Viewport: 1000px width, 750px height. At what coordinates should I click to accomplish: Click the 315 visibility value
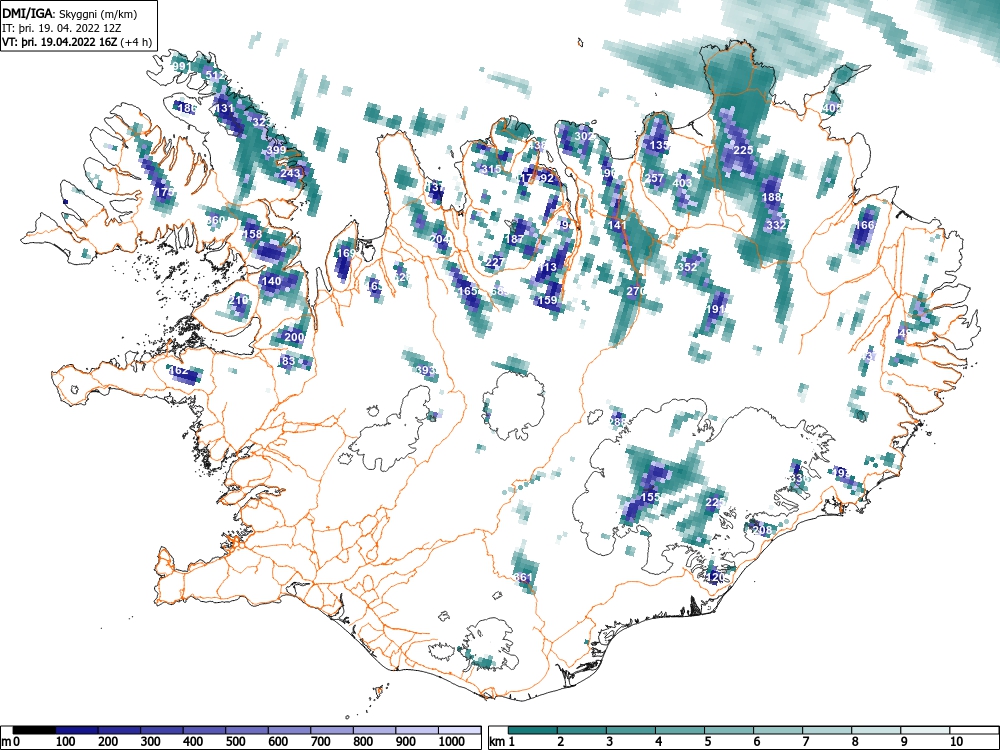tap(490, 169)
